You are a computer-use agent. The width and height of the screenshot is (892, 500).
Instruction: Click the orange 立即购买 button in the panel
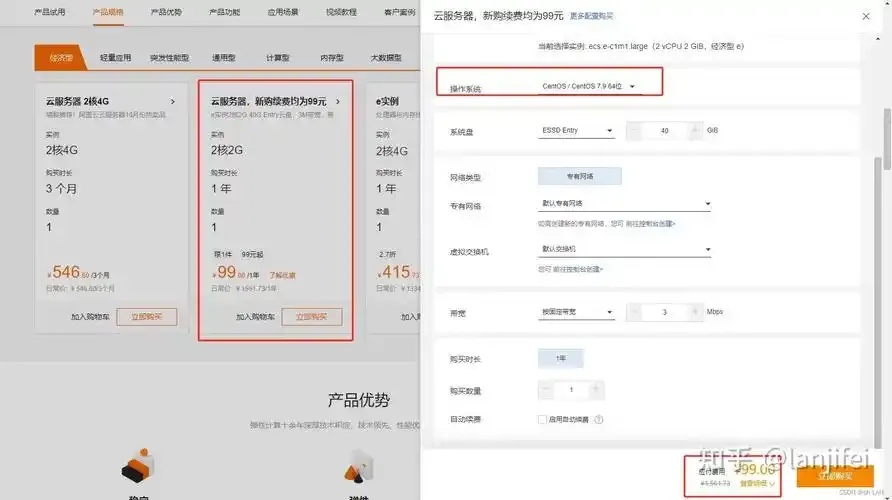[835, 476]
